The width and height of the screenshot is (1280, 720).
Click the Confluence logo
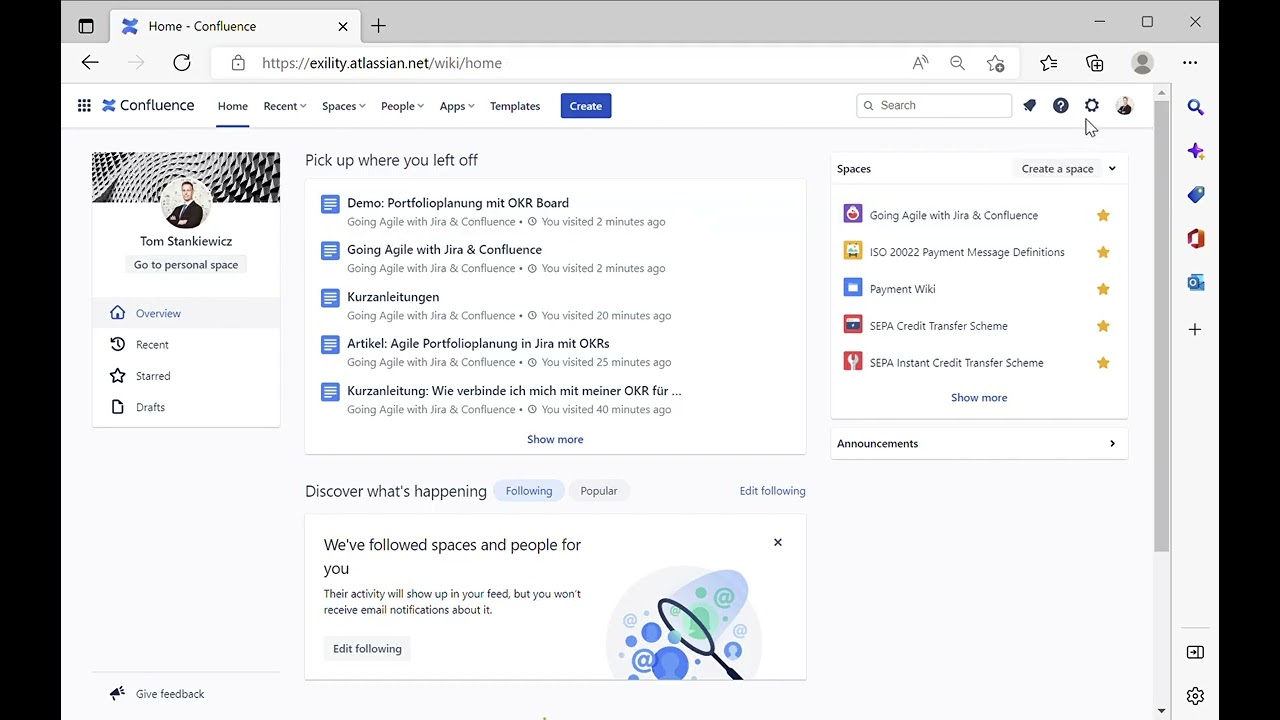(148, 106)
